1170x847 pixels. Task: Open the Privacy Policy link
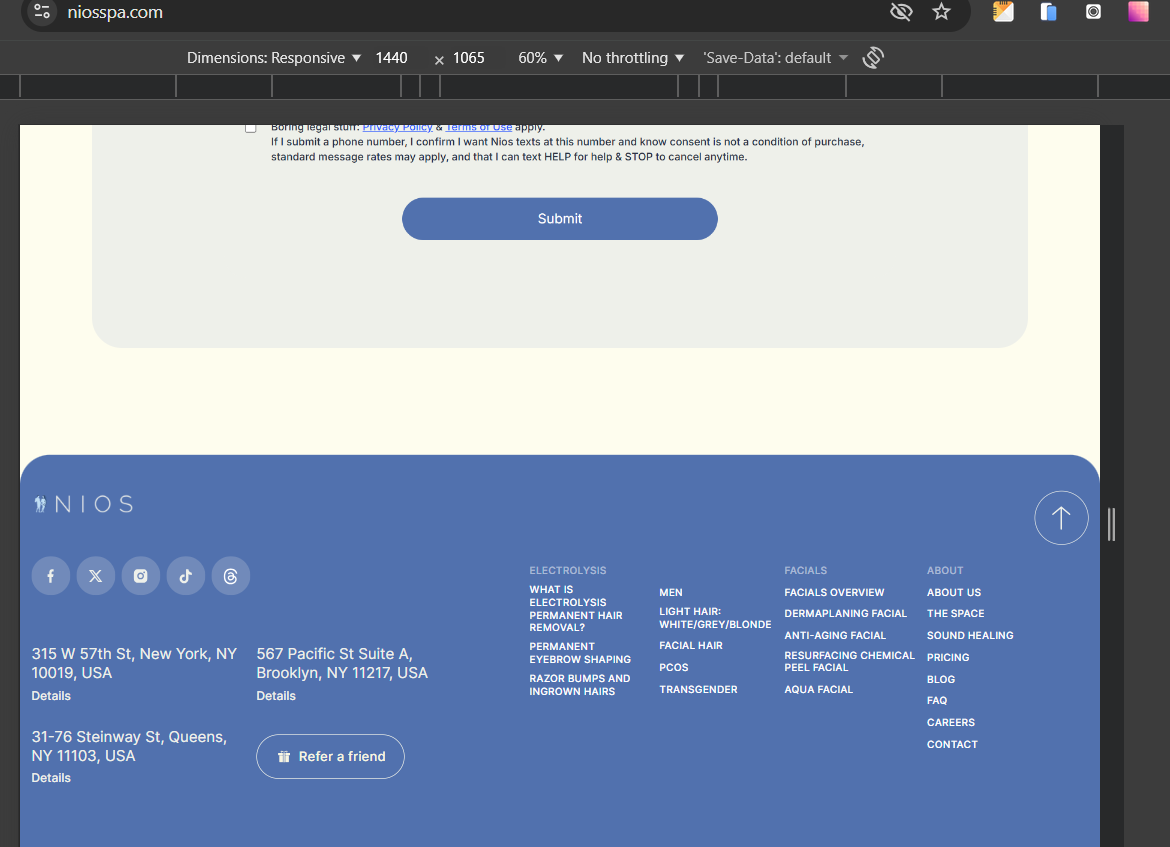click(x=397, y=128)
